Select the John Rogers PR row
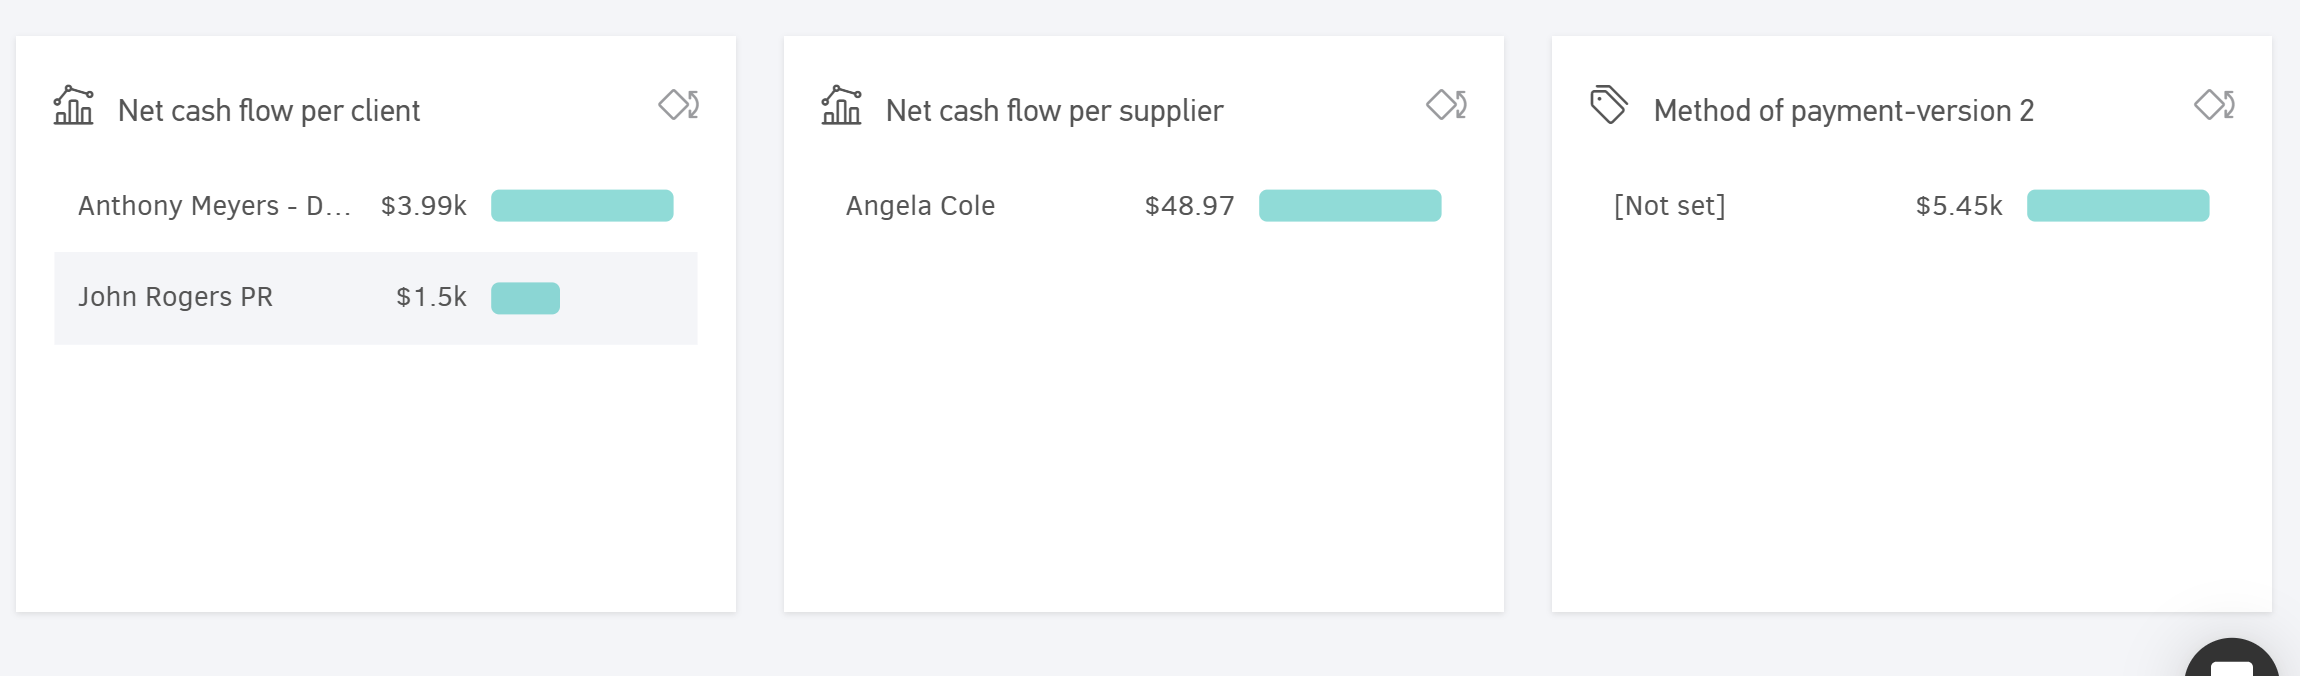2300x676 pixels. coord(175,298)
